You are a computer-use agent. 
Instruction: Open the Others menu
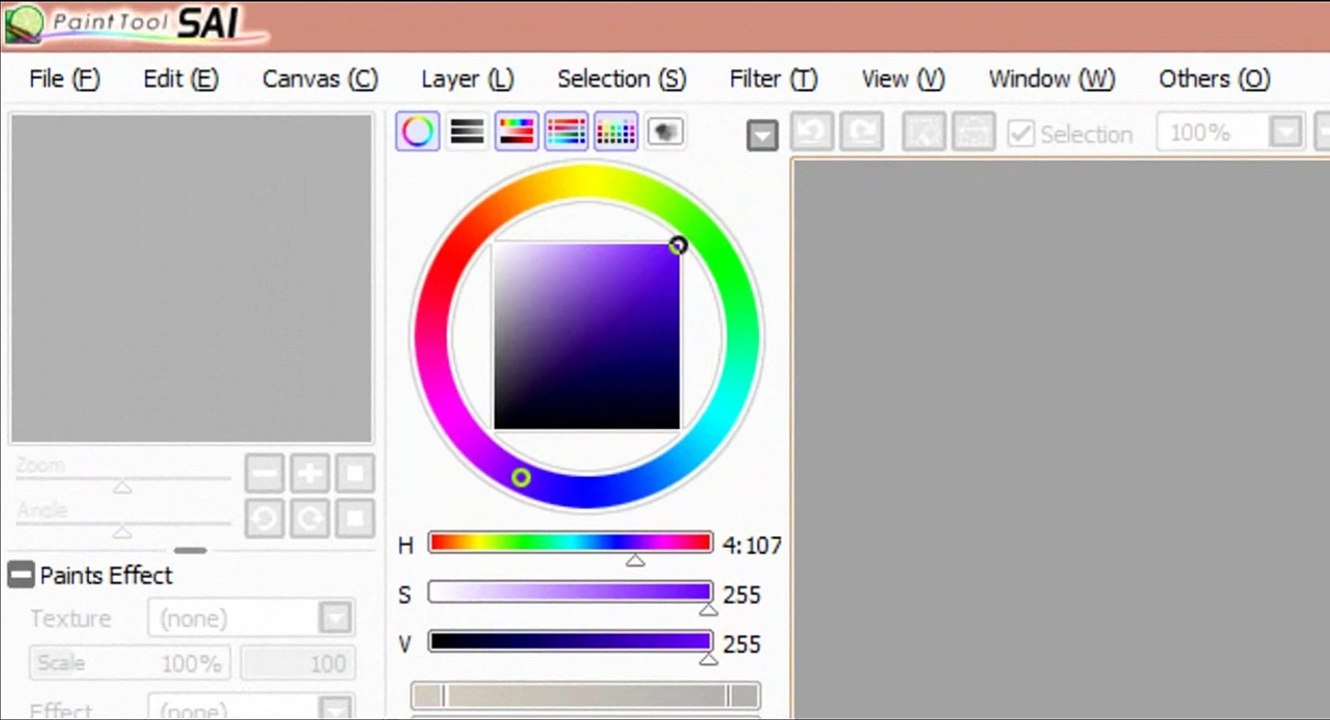tap(1215, 79)
